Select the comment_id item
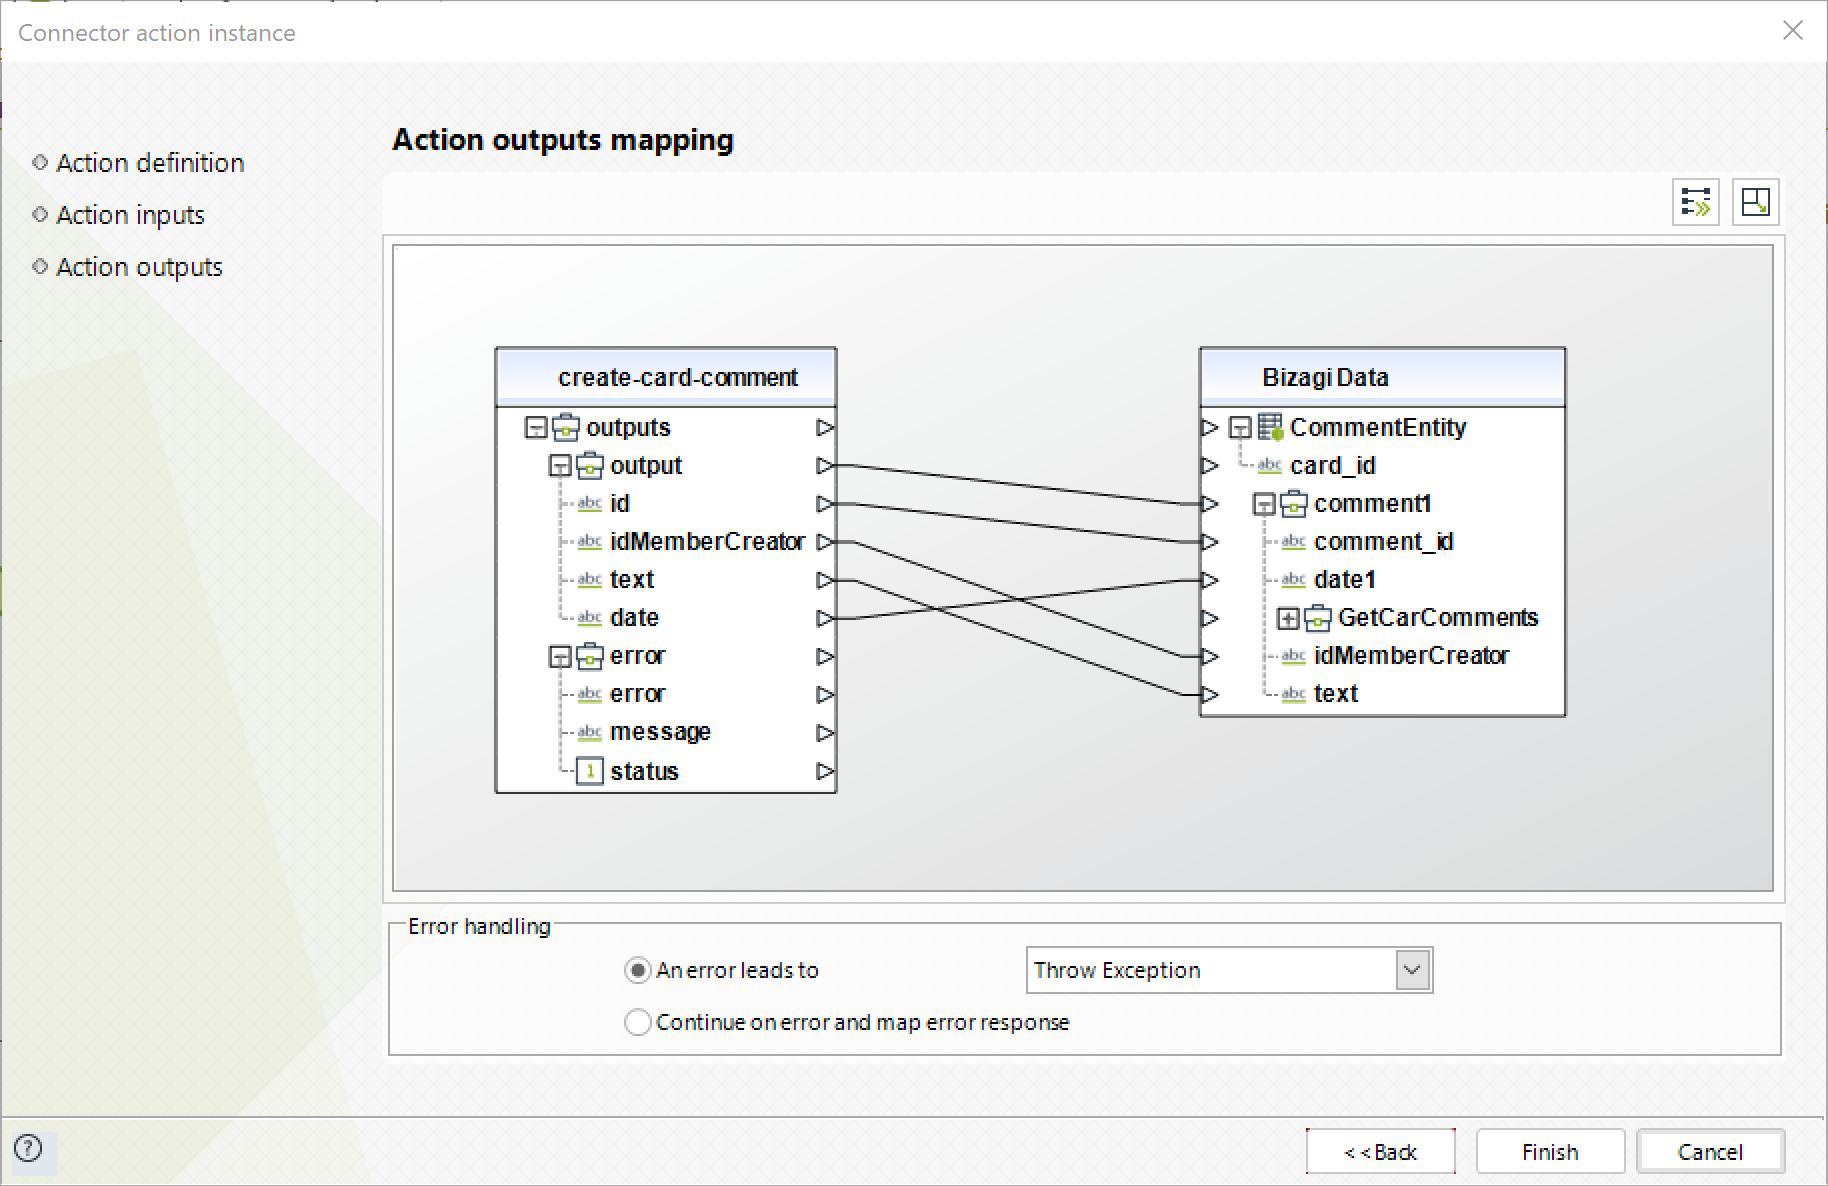 [x=1383, y=541]
